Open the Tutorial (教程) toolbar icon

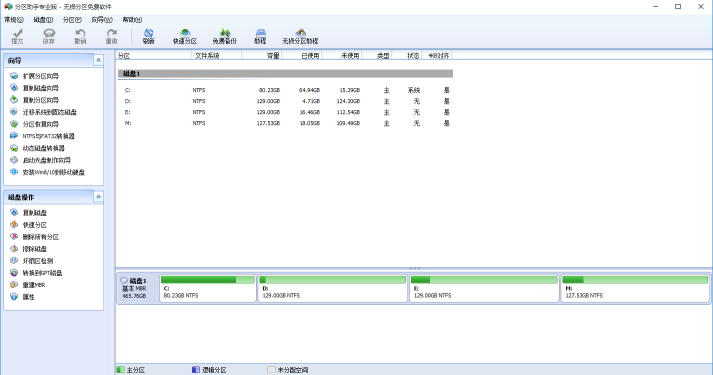[260, 36]
